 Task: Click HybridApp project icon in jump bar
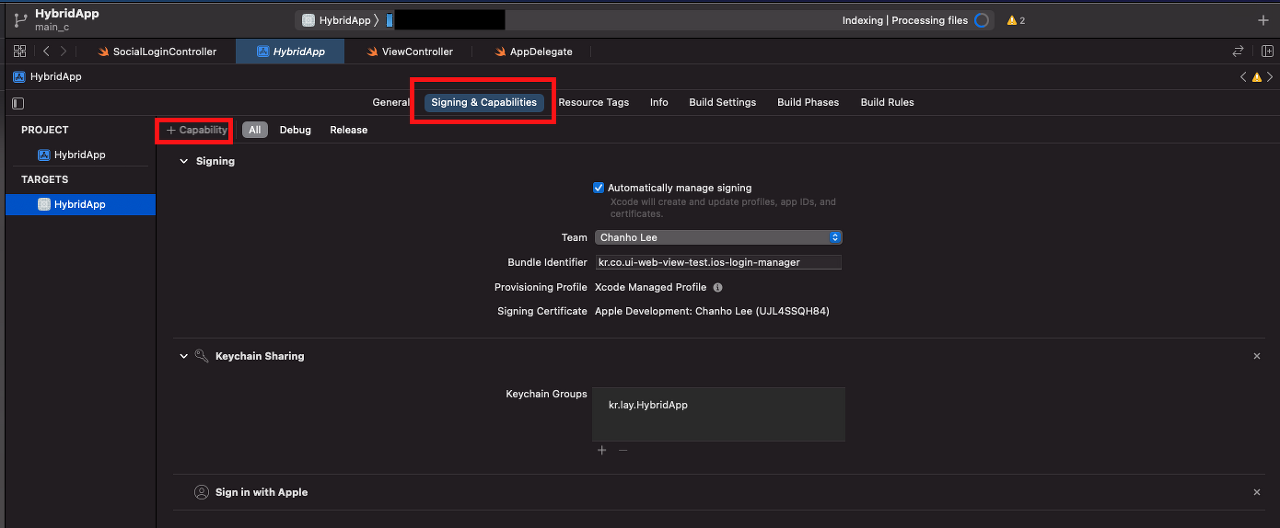click(x=20, y=77)
